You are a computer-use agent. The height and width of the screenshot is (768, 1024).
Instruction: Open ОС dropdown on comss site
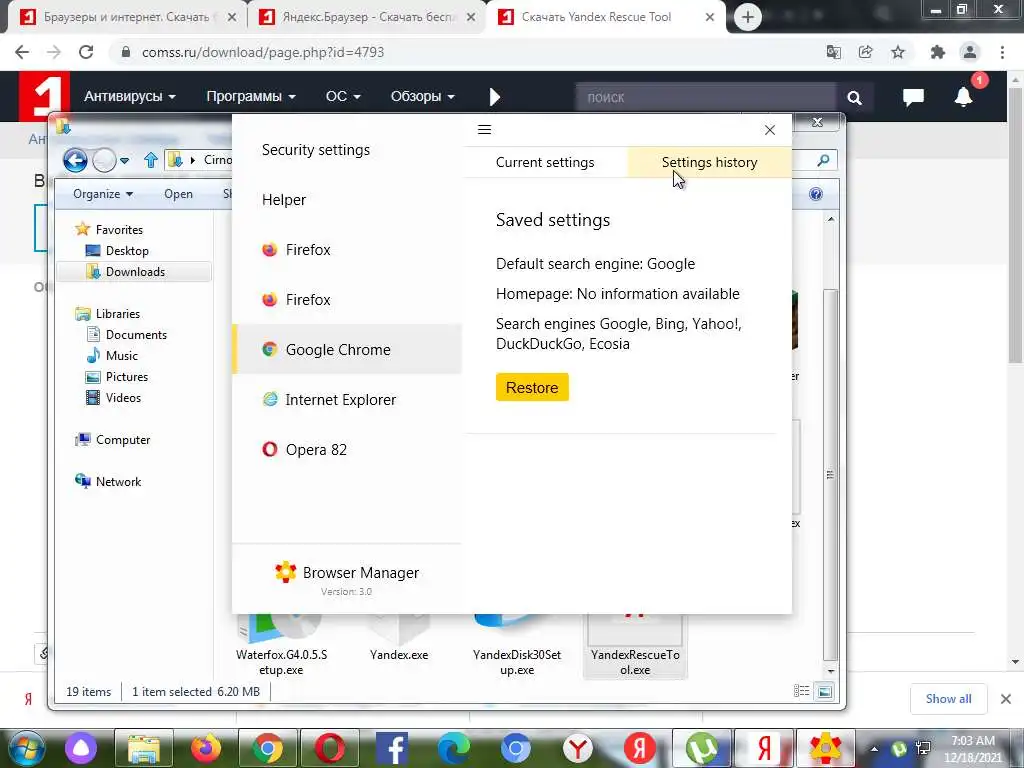343,97
